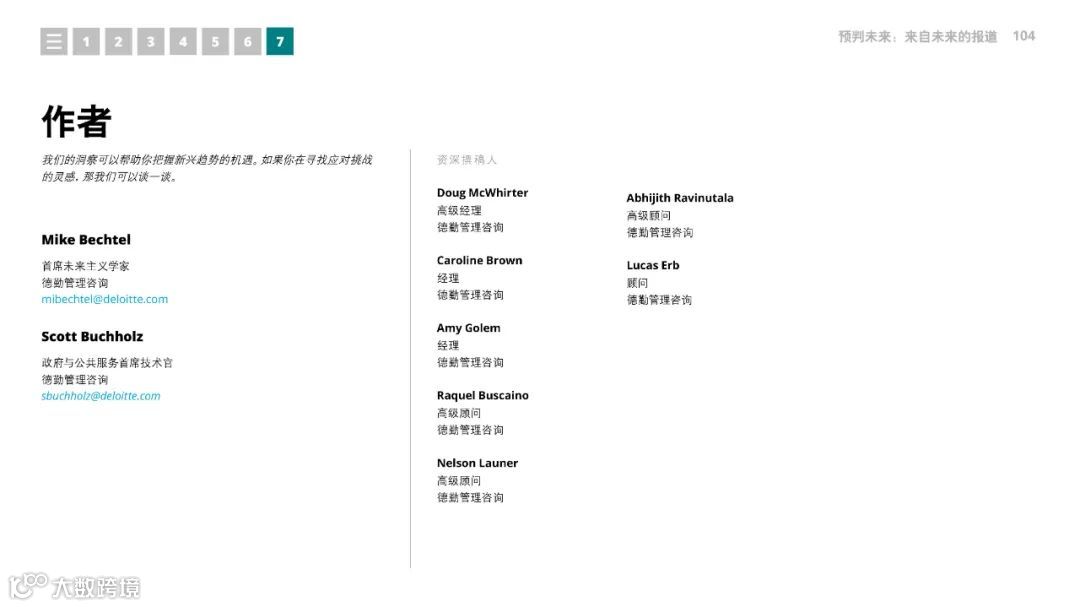Click the name Amy Golem
The width and height of the screenshot is (1080, 607).
click(x=468, y=328)
